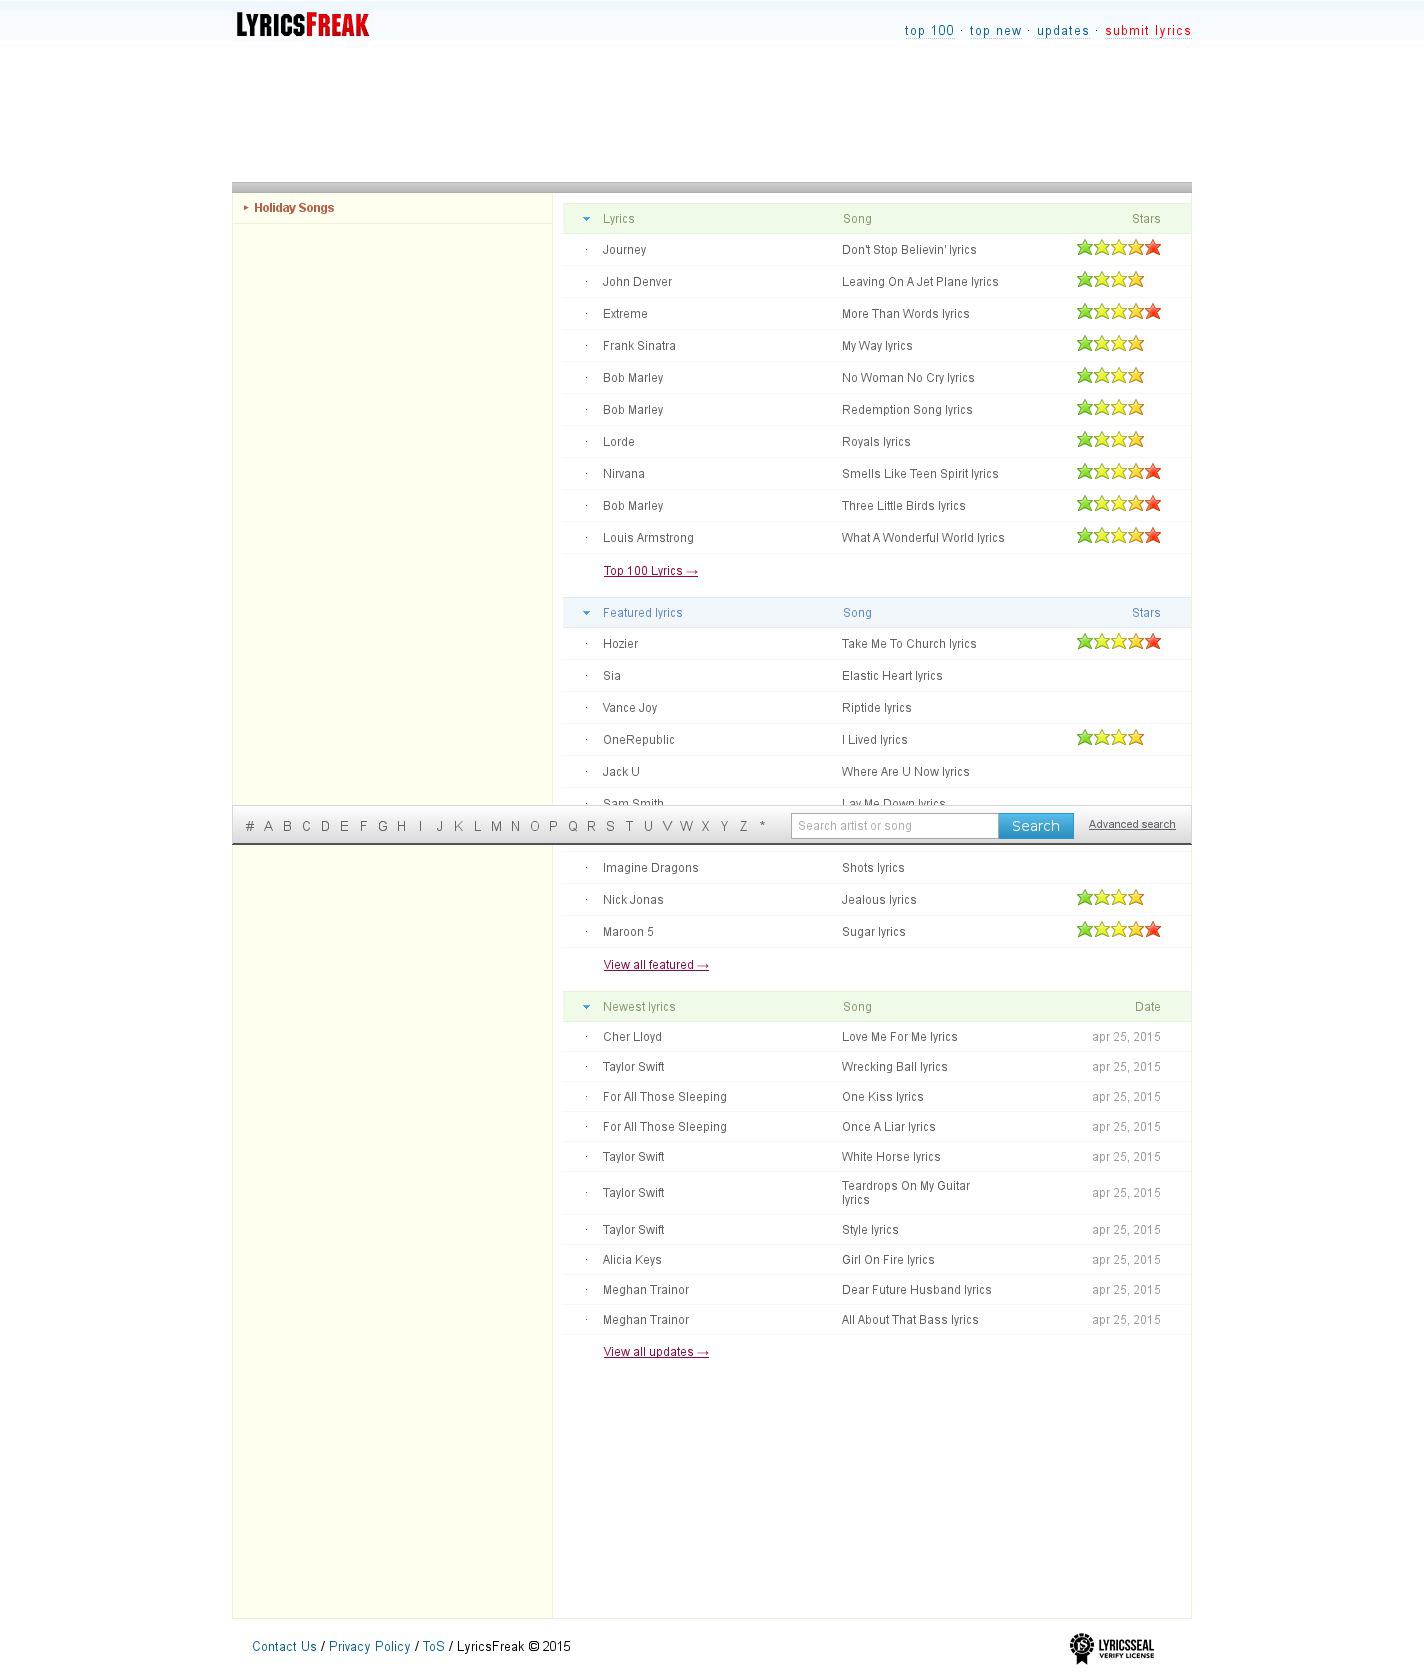Open the Top 100 Lyrics link
The image size is (1424, 1674).
[x=650, y=571]
